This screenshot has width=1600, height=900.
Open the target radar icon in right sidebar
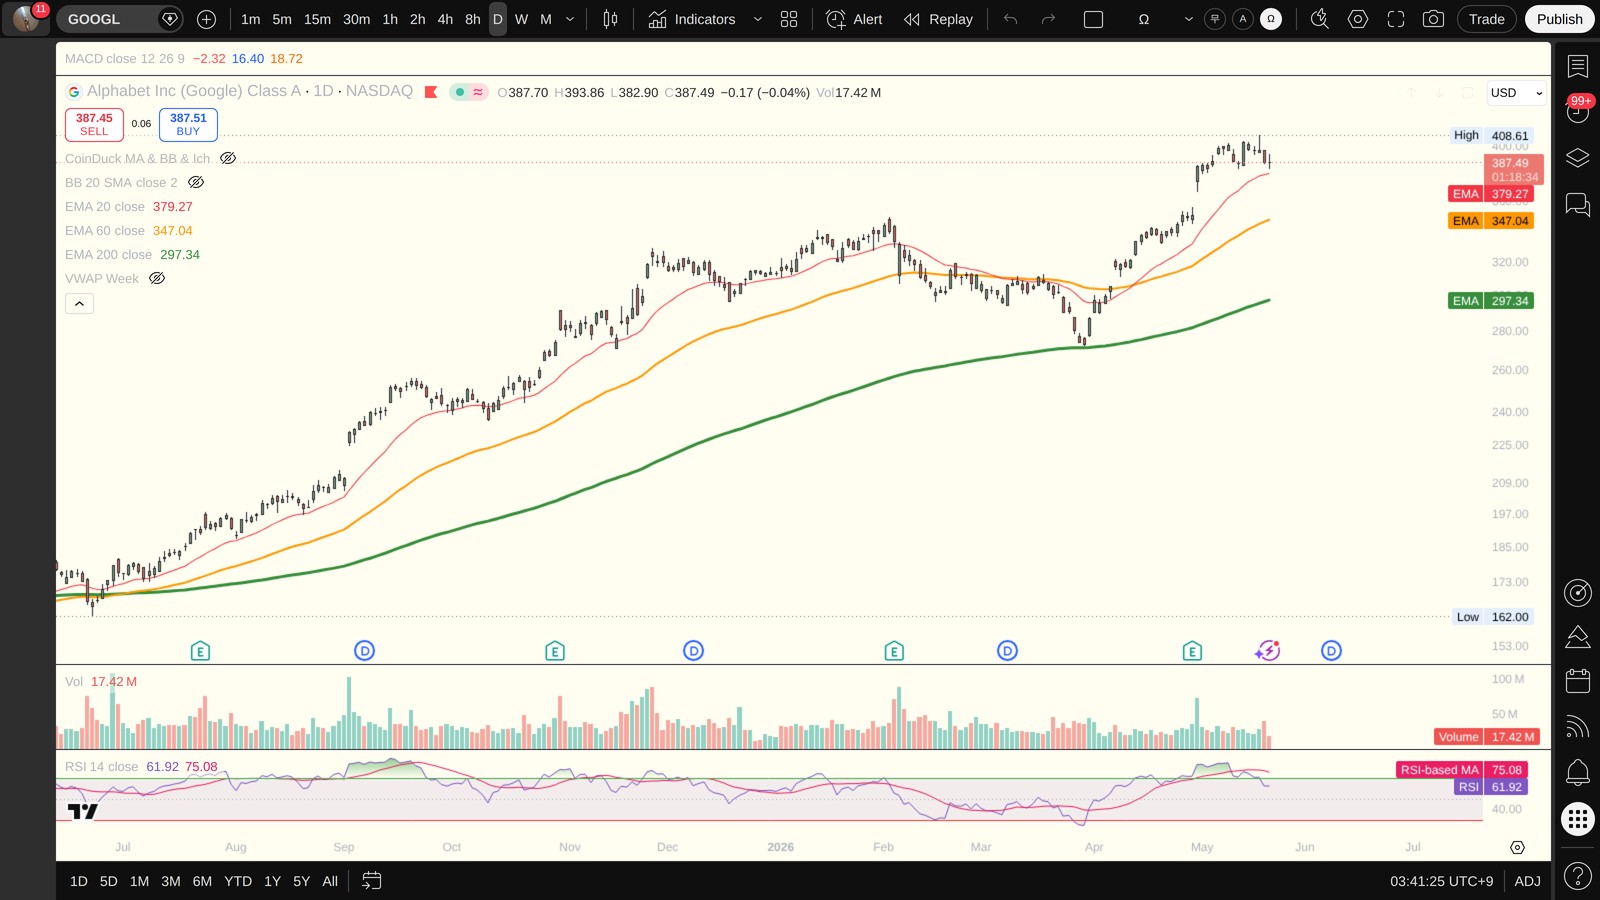point(1577,593)
